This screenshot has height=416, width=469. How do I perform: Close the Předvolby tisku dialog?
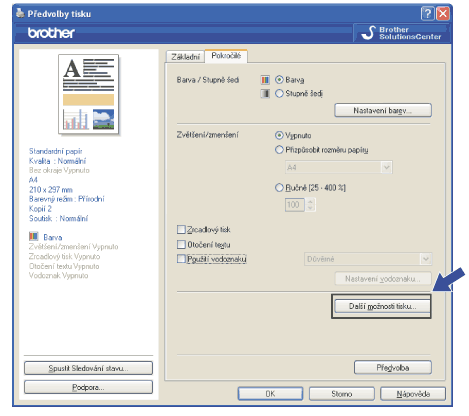pyautogui.click(x=443, y=14)
